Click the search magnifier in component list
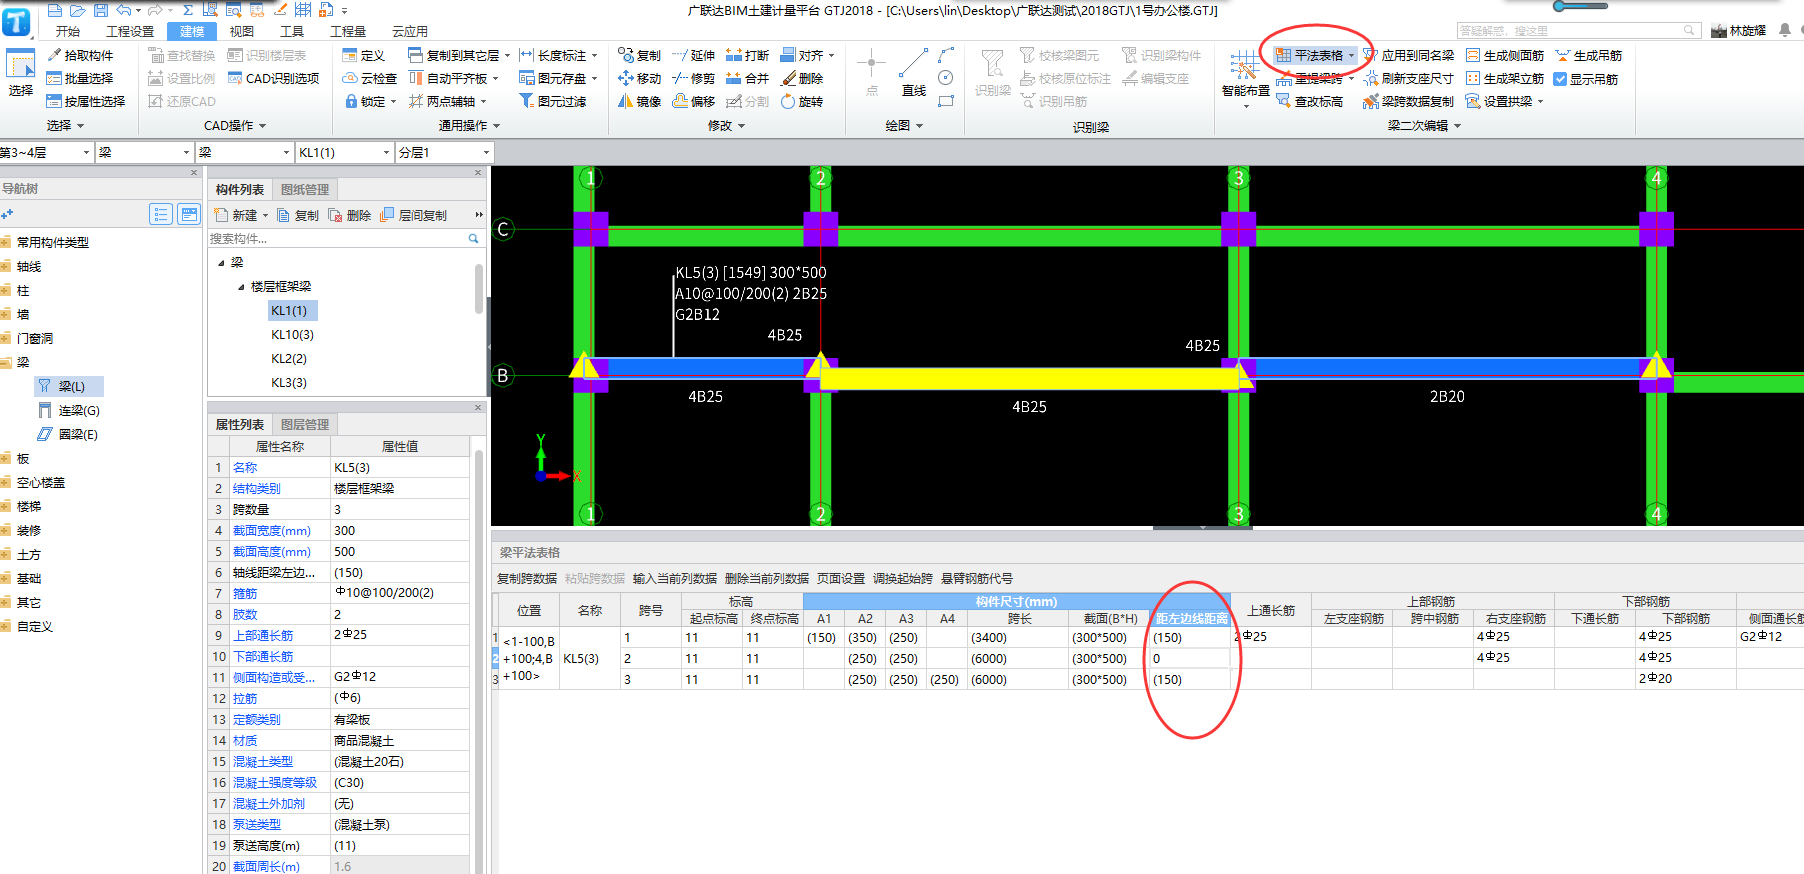The image size is (1804, 874). 474,238
